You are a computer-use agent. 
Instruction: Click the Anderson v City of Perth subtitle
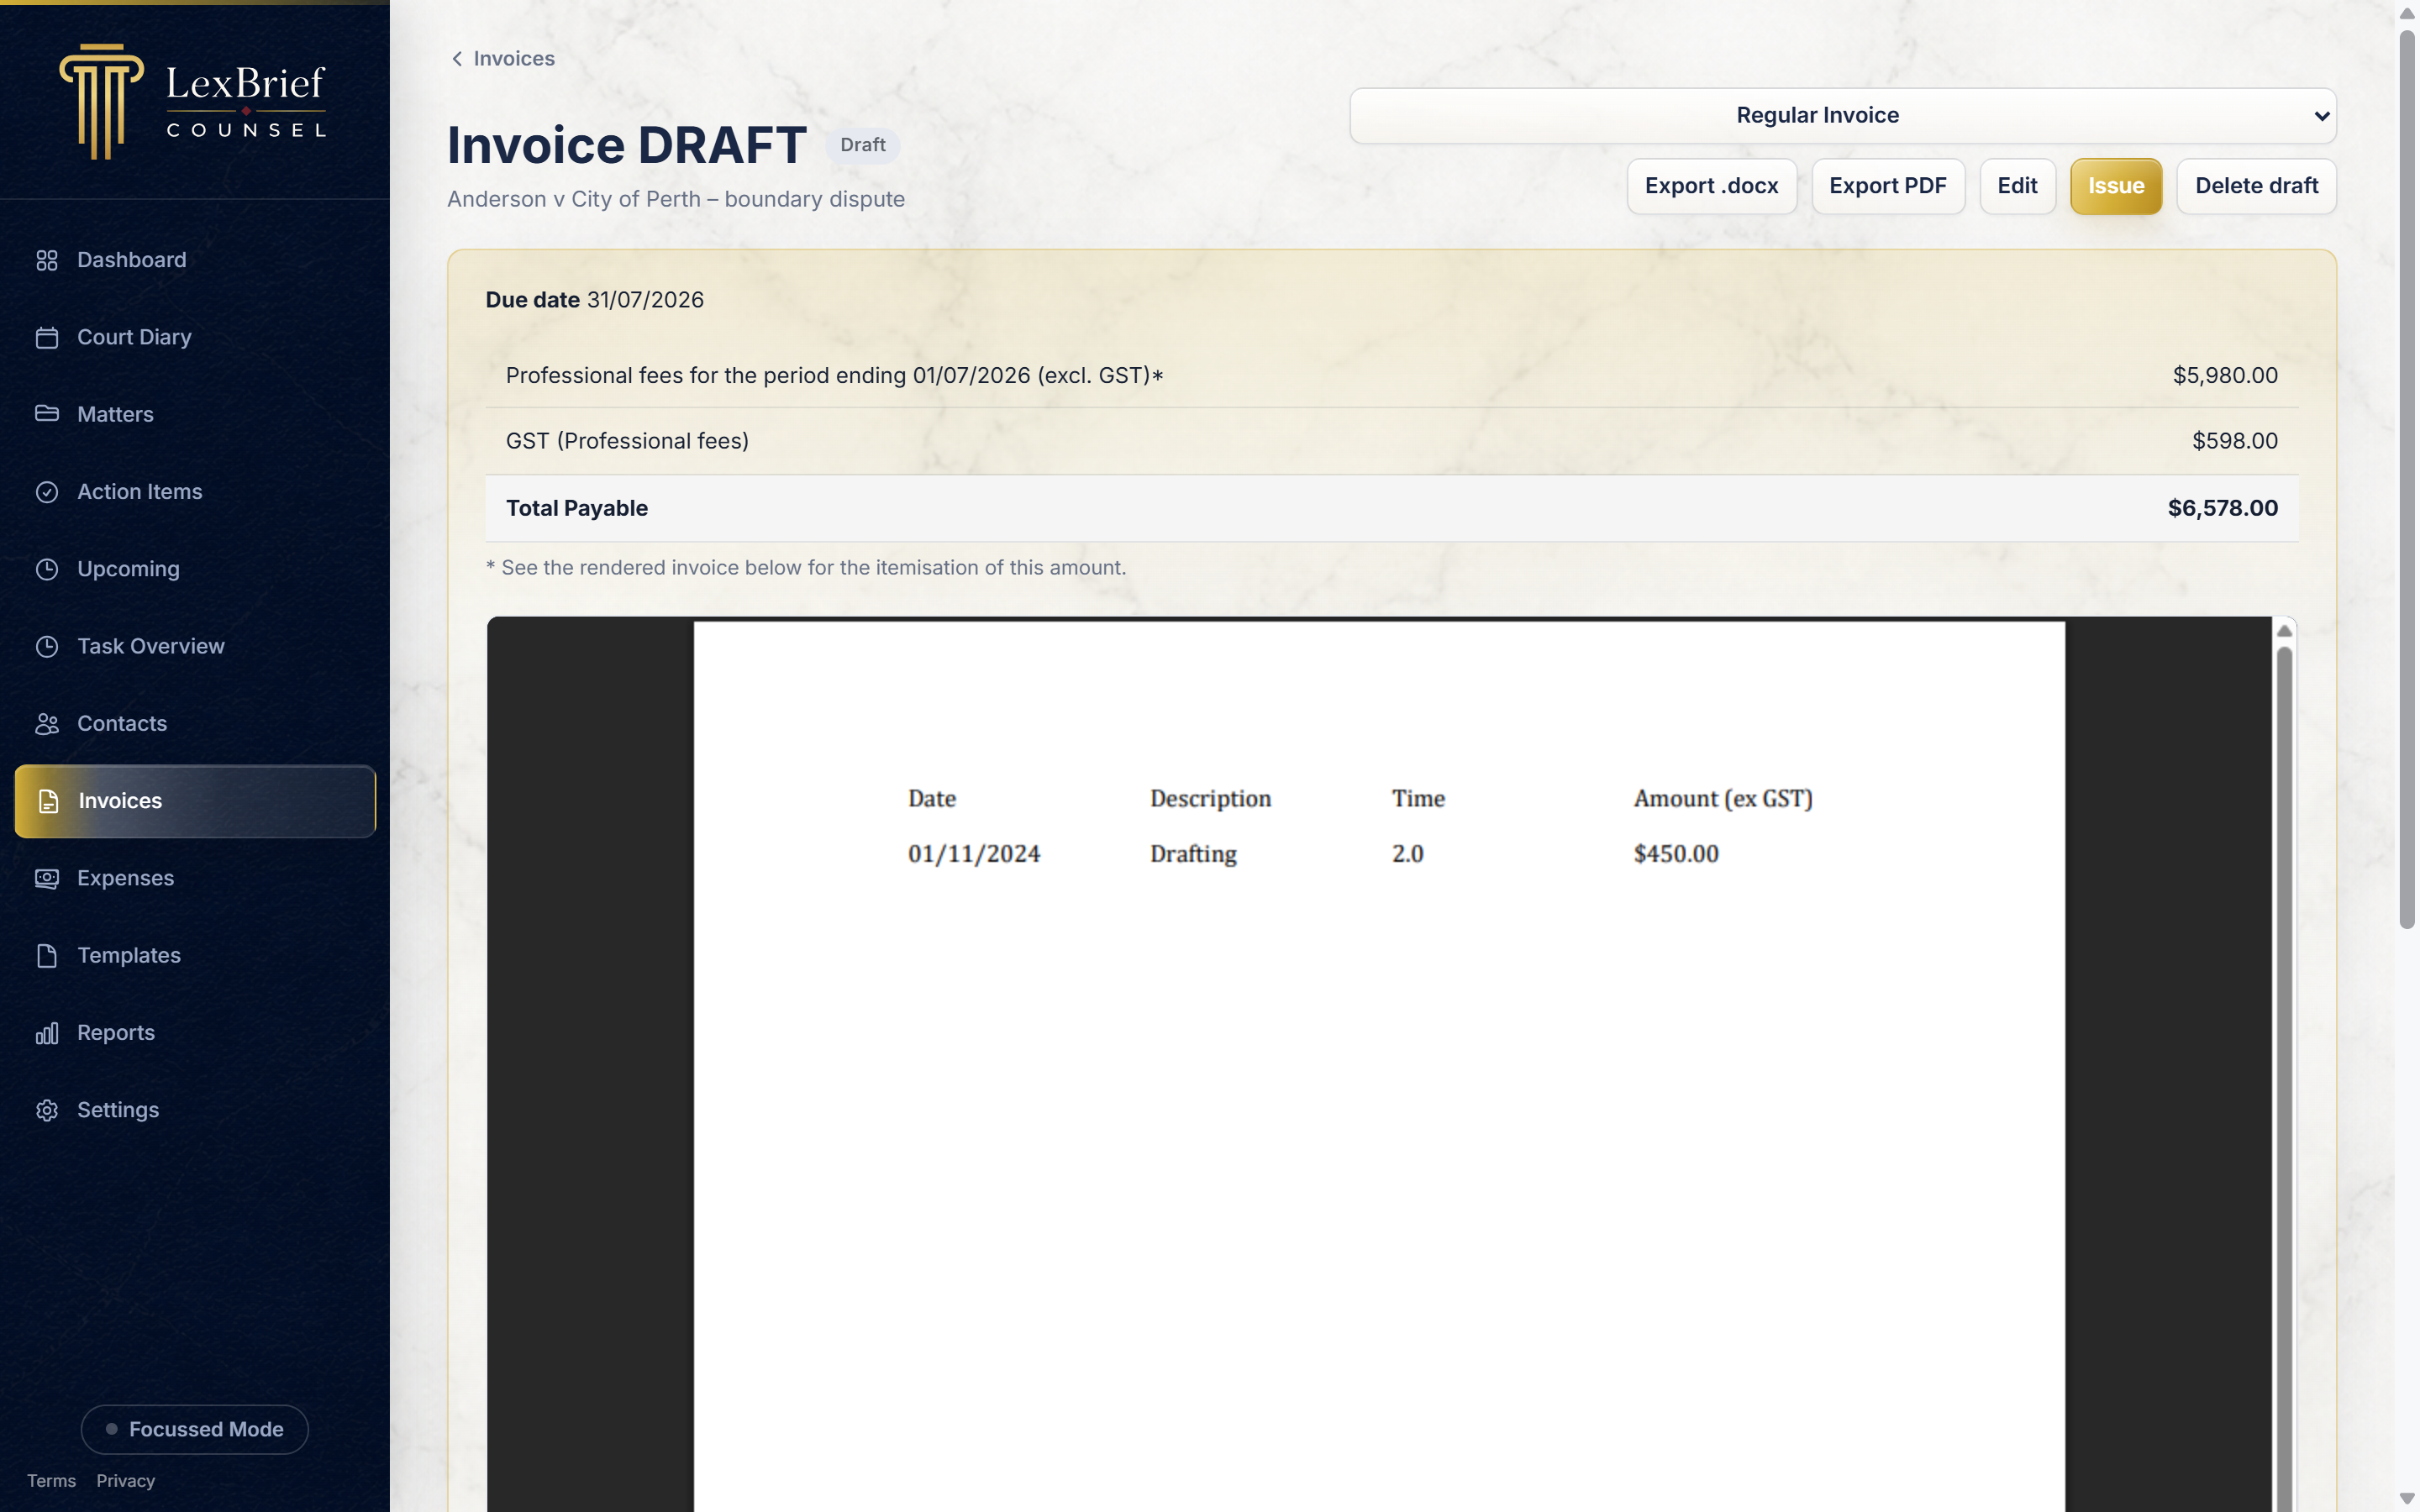pyautogui.click(x=676, y=199)
